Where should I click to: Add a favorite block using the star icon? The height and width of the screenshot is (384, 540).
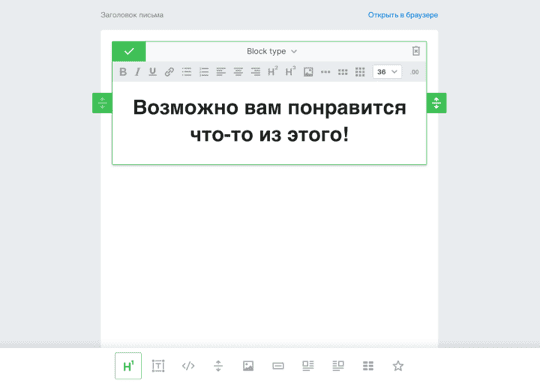[398, 366]
